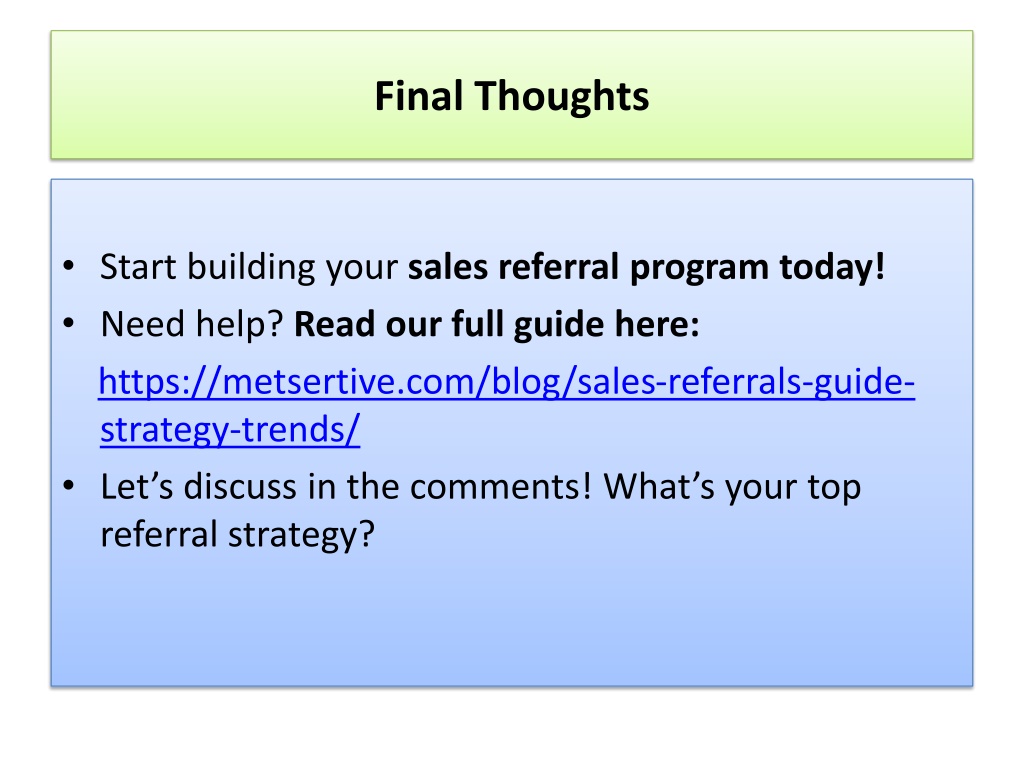Click the first bullet point marker
The image size is (1024, 768).
click(x=69, y=266)
